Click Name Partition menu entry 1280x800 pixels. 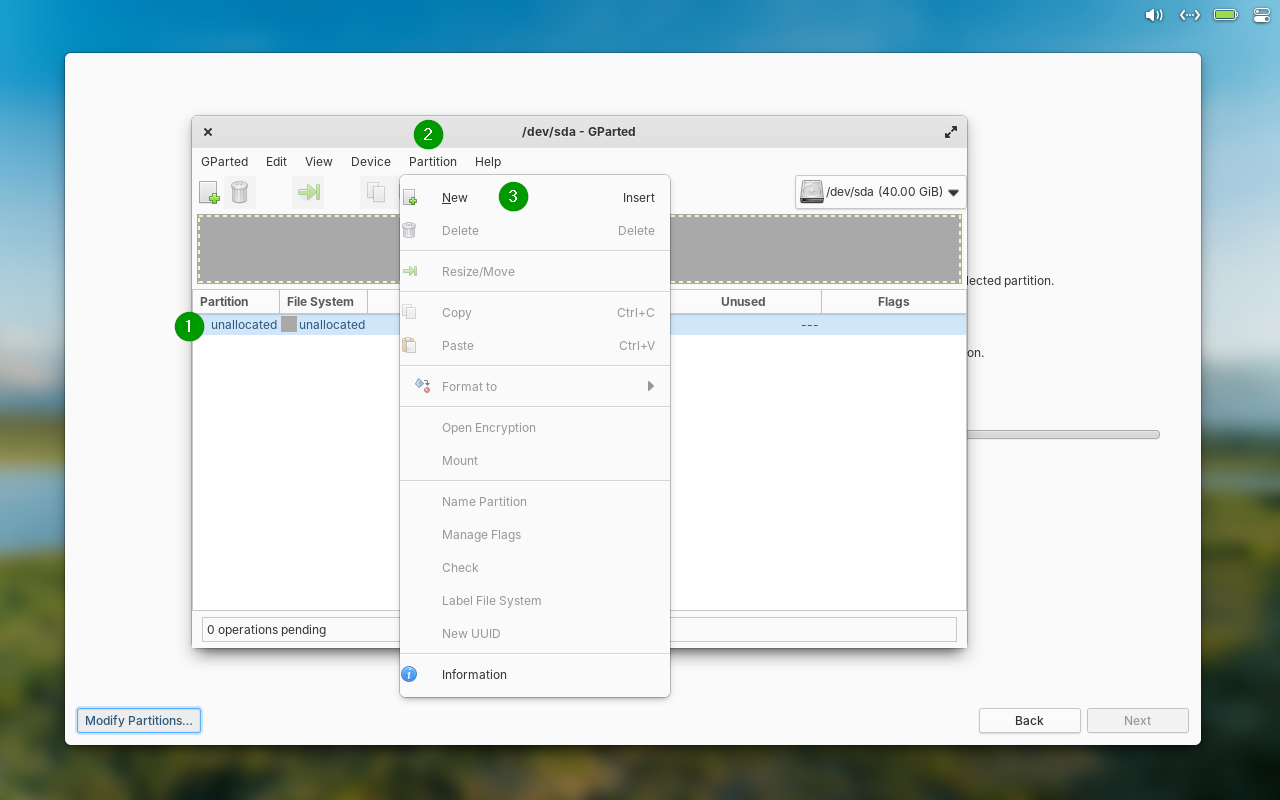(535, 502)
